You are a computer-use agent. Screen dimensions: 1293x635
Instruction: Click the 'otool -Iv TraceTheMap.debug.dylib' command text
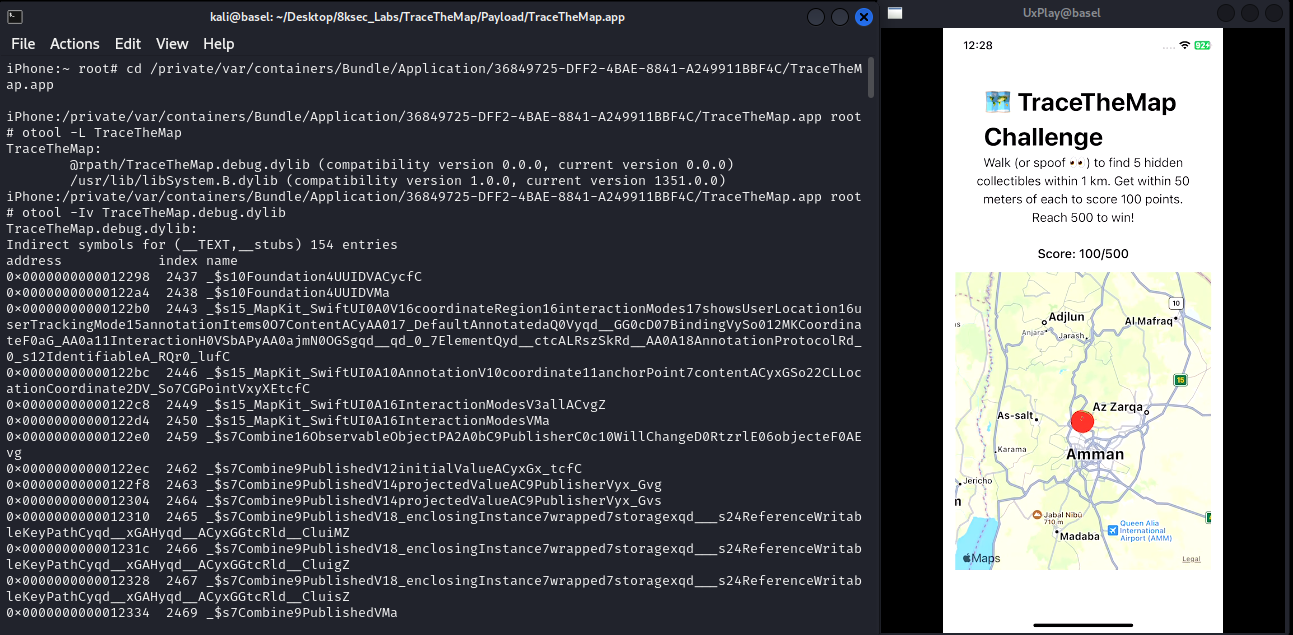point(154,213)
